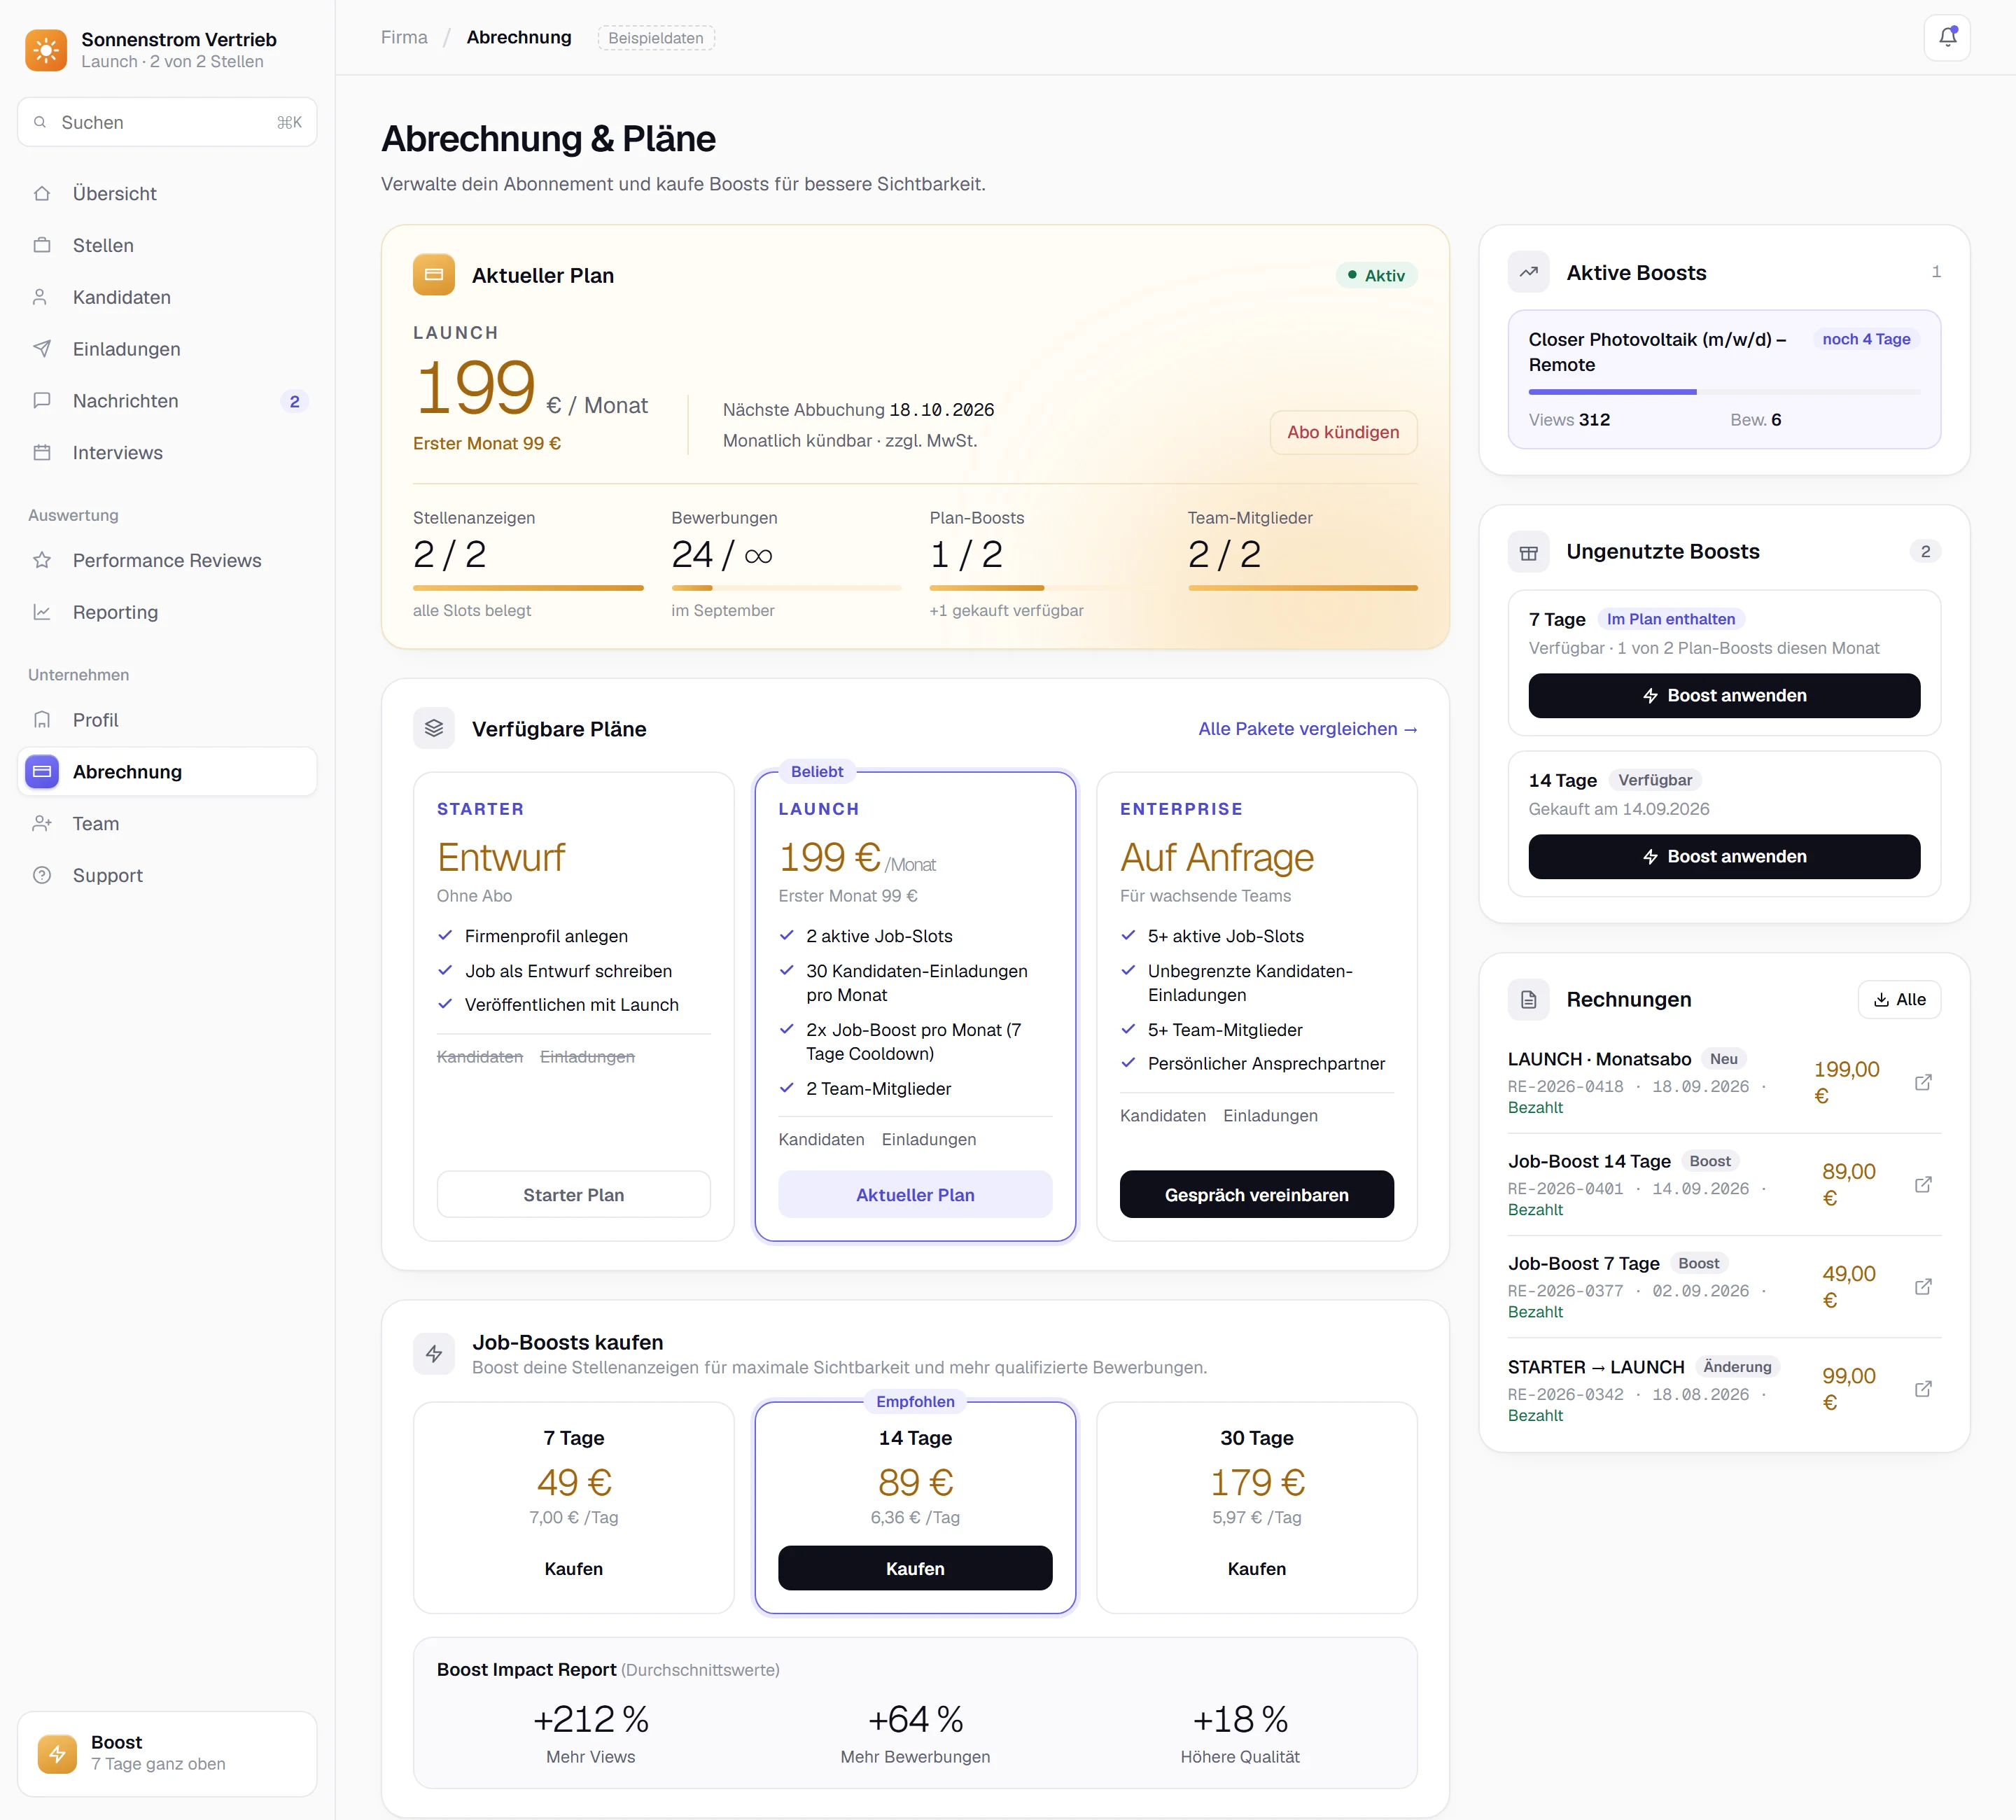This screenshot has height=1820, width=2016.
Task: Open Team in the sidebar
Action: (167, 824)
